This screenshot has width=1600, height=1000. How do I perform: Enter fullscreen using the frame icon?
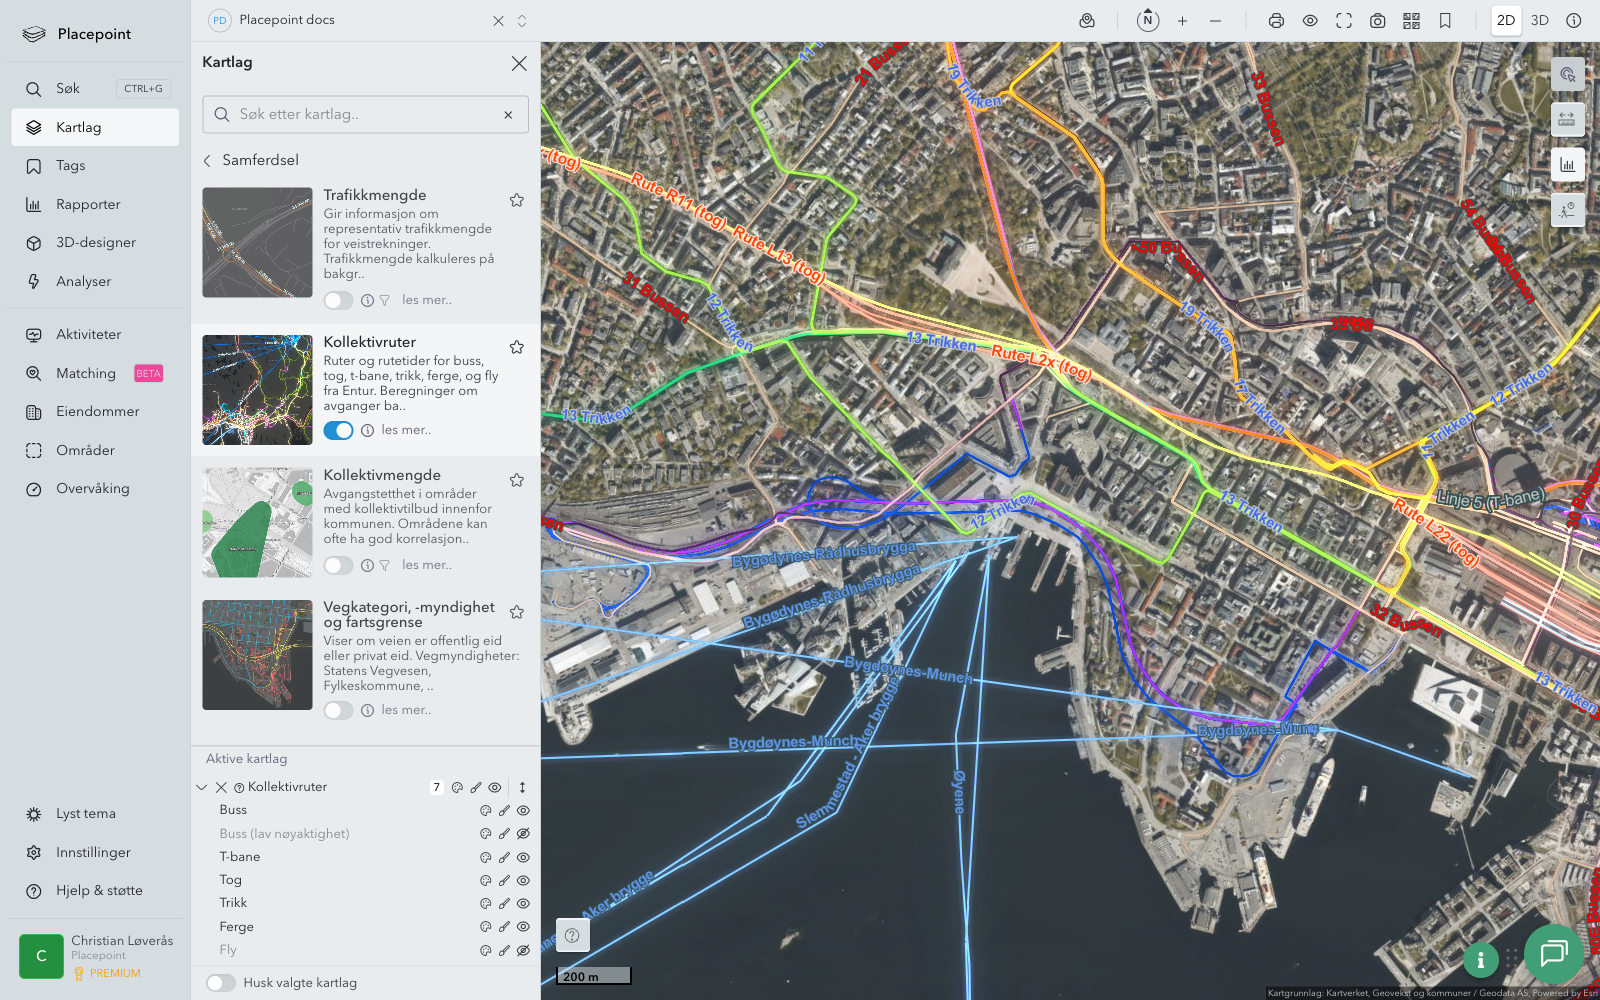pyautogui.click(x=1344, y=21)
